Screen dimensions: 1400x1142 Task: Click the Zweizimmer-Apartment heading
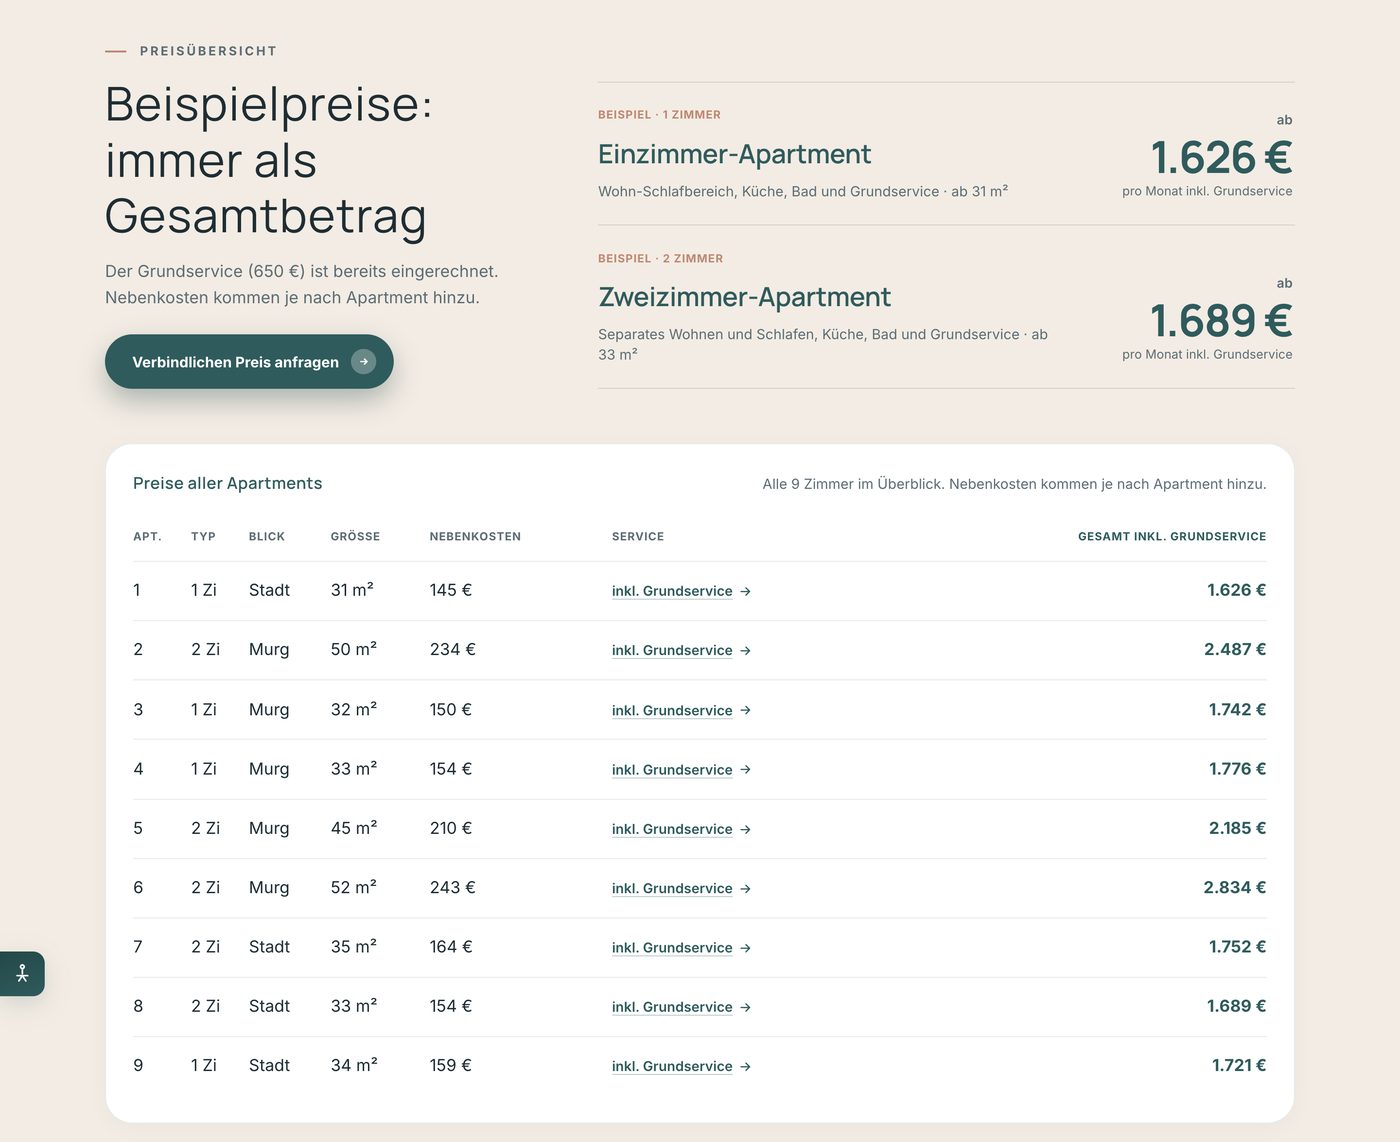tap(744, 297)
